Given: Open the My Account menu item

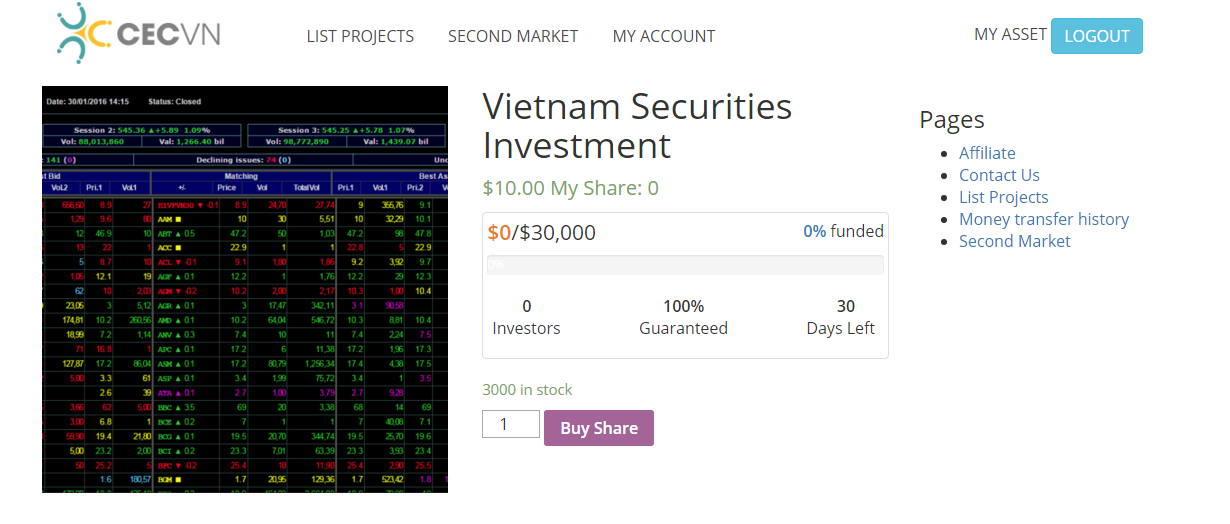Looking at the screenshot, I should coord(664,36).
